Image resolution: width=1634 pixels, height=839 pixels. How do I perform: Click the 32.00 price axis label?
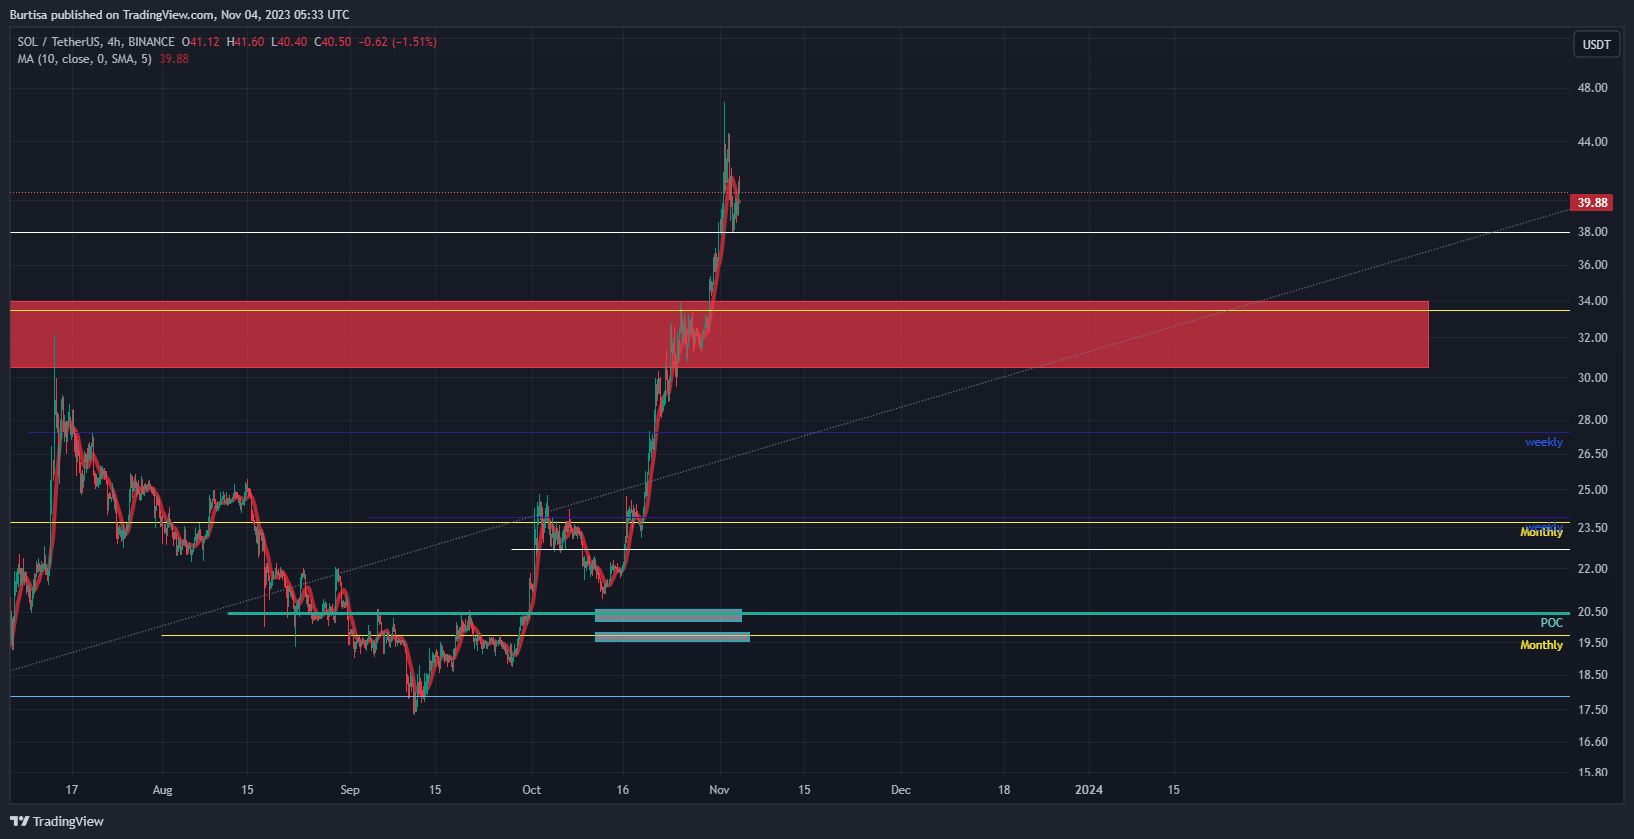[x=1592, y=338]
